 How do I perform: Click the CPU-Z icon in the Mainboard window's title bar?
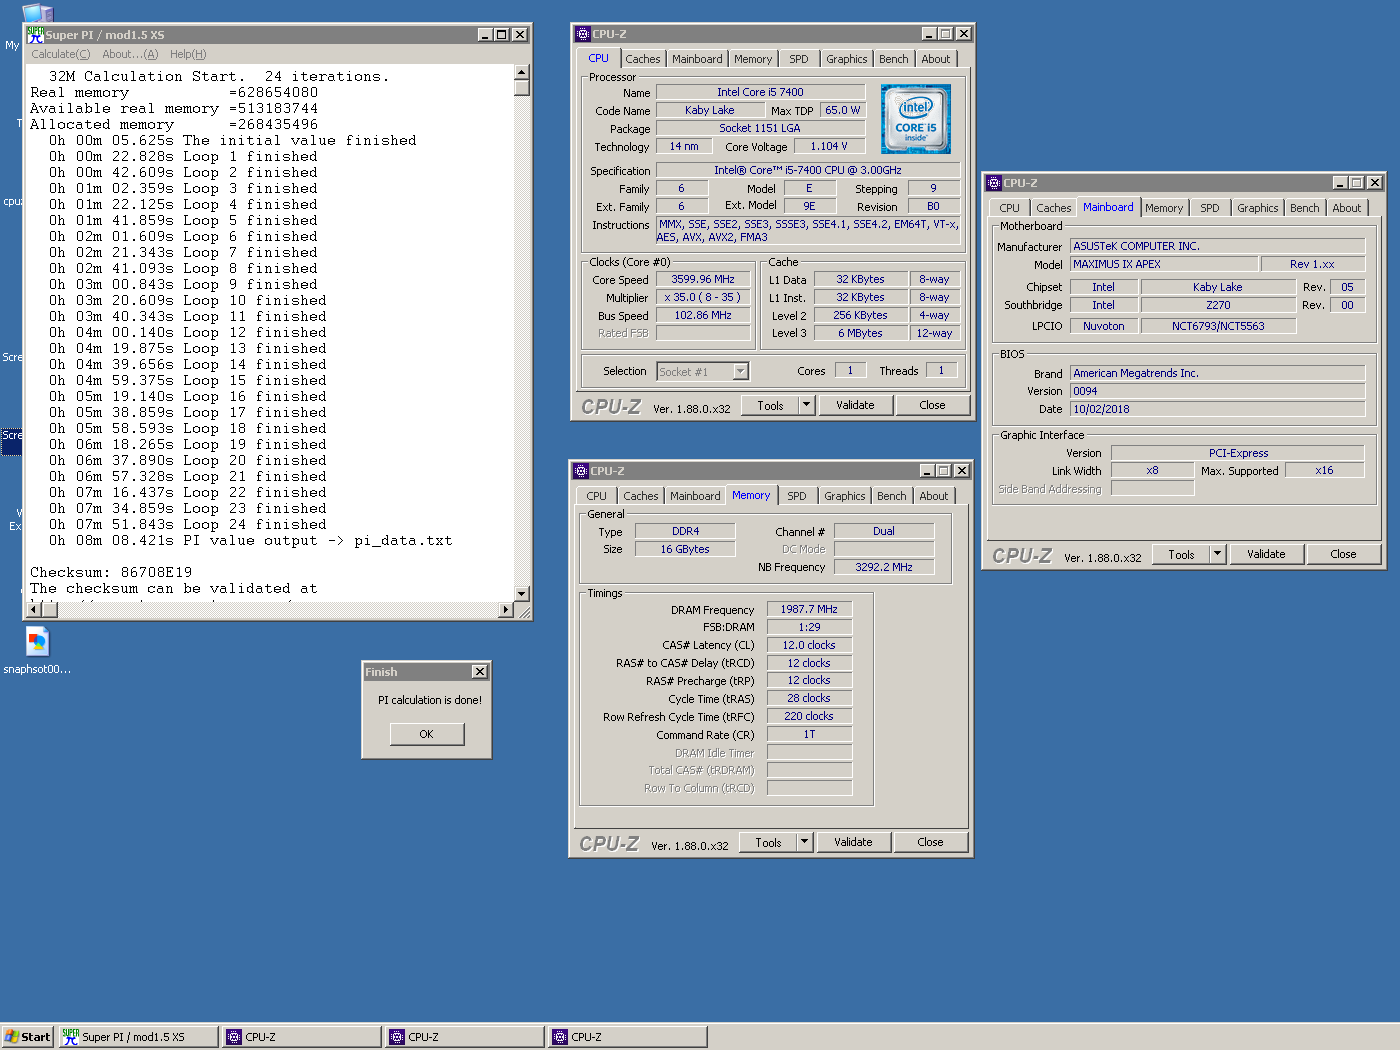[x=994, y=183]
